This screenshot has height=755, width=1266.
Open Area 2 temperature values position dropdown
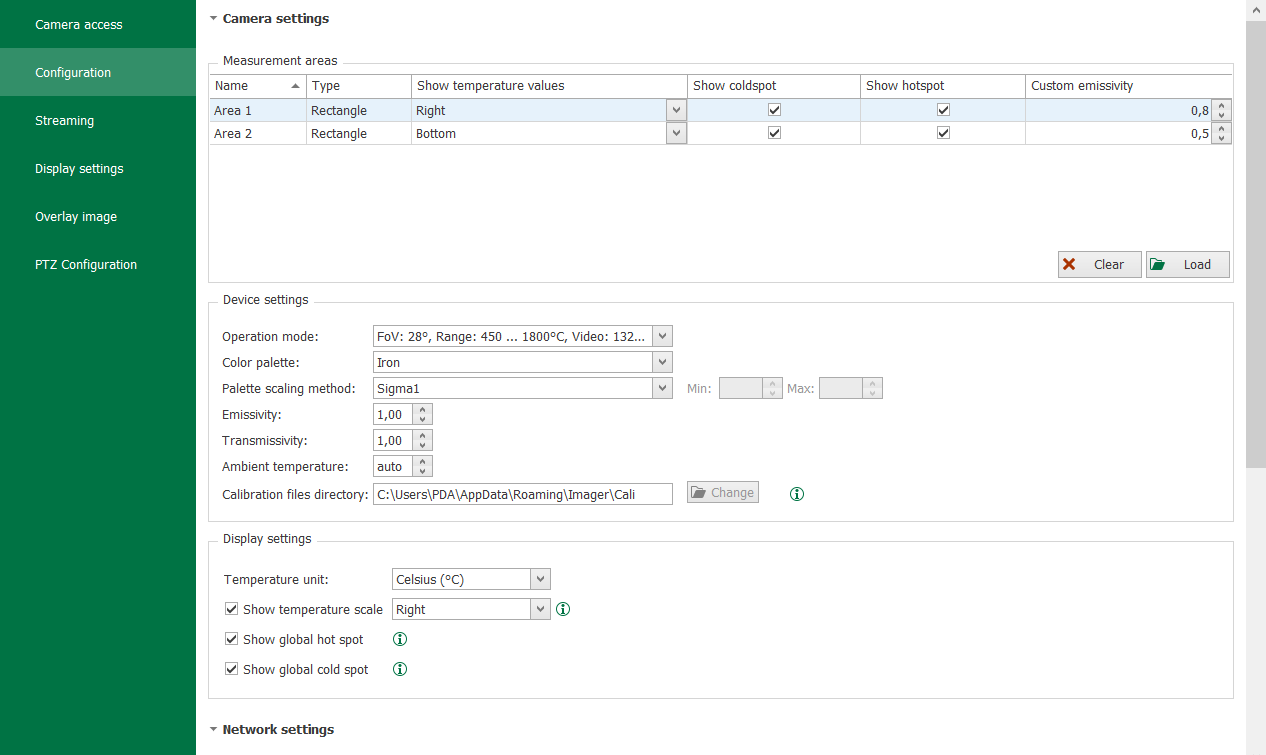pyautogui.click(x=676, y=133)
